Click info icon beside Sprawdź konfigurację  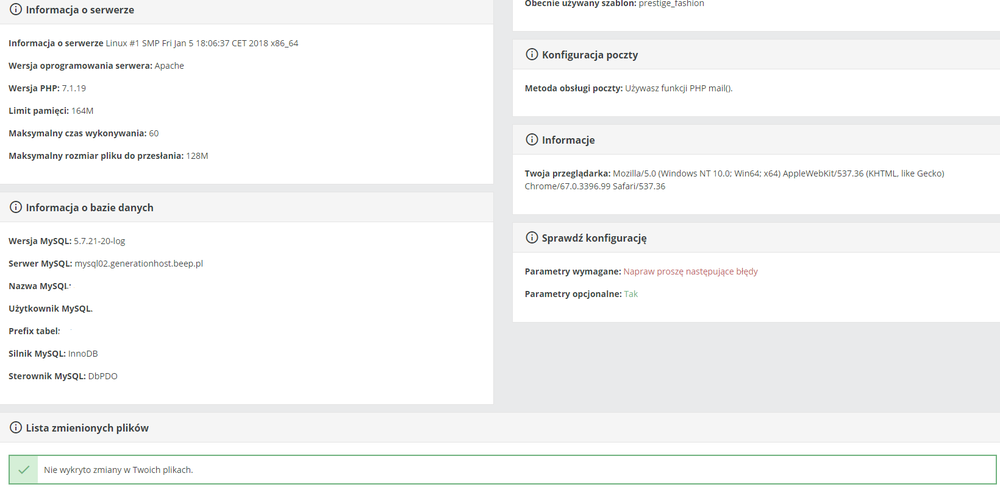(x=531, y=237)
